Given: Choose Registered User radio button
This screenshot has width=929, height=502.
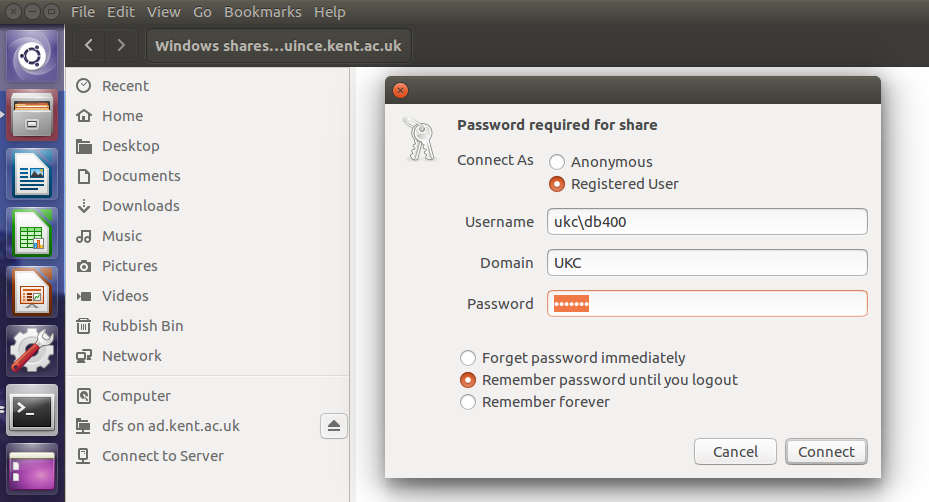Looking at the screenshot, I should tap(557, 184).
